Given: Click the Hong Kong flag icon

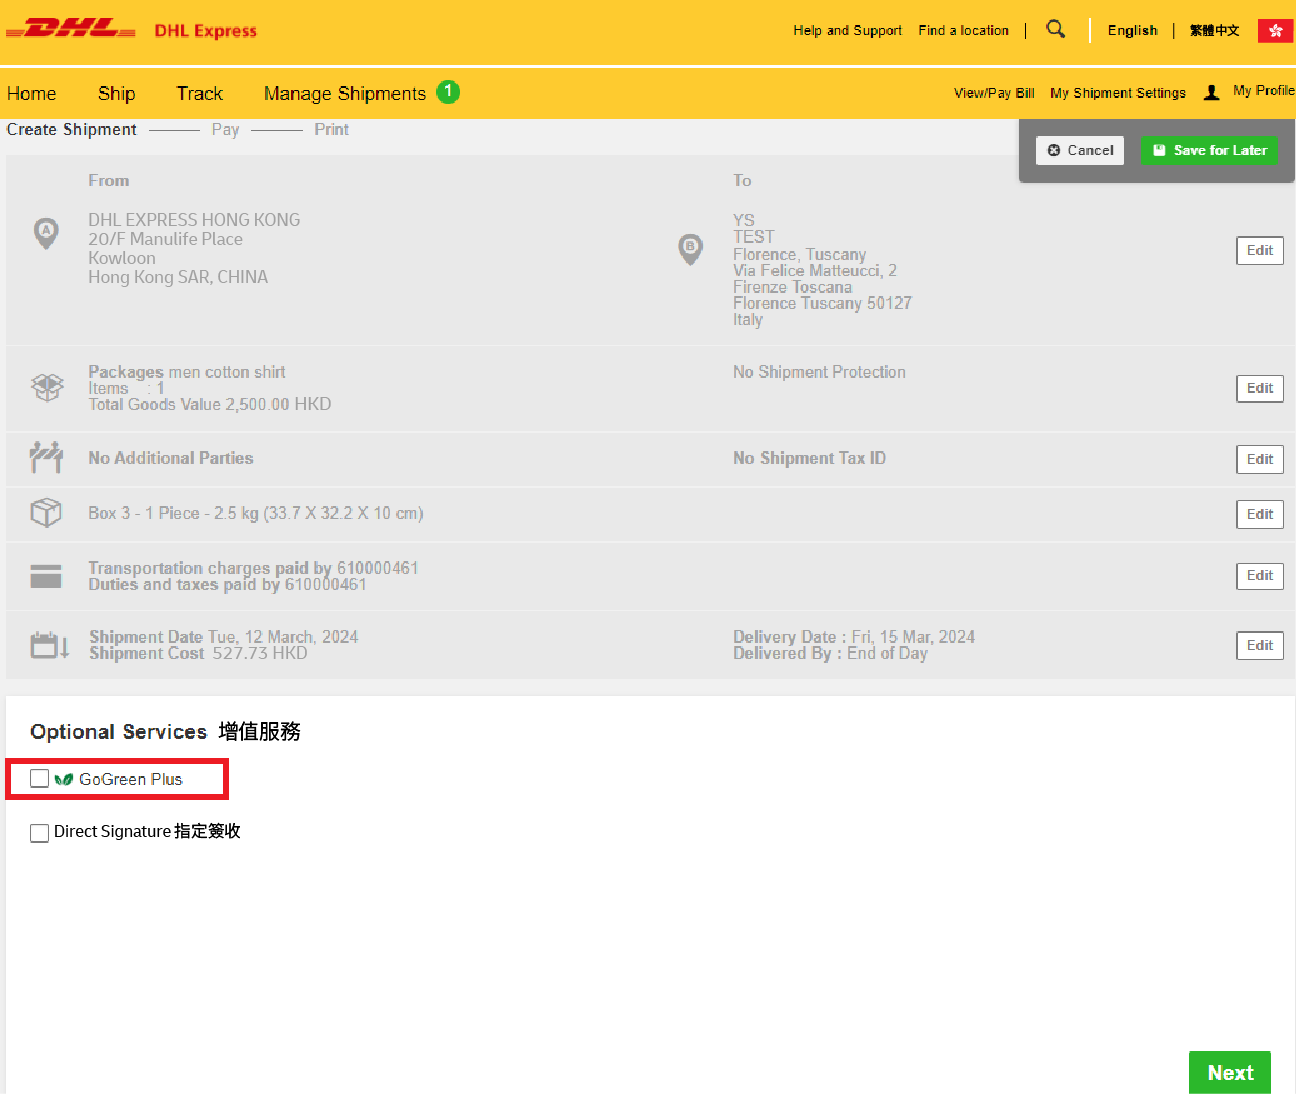Looking at the screenshot, I should point(1275,31).
